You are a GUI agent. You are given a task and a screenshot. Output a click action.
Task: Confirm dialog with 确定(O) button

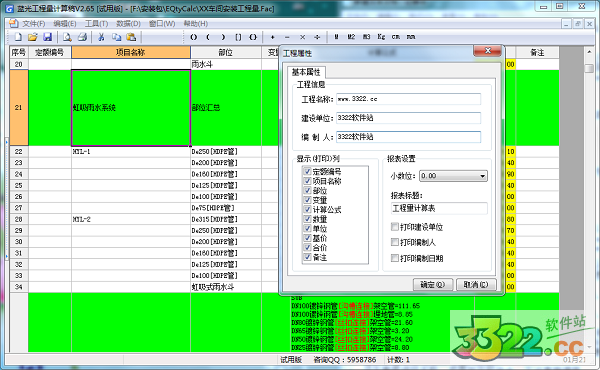click(x=433, y=285)
